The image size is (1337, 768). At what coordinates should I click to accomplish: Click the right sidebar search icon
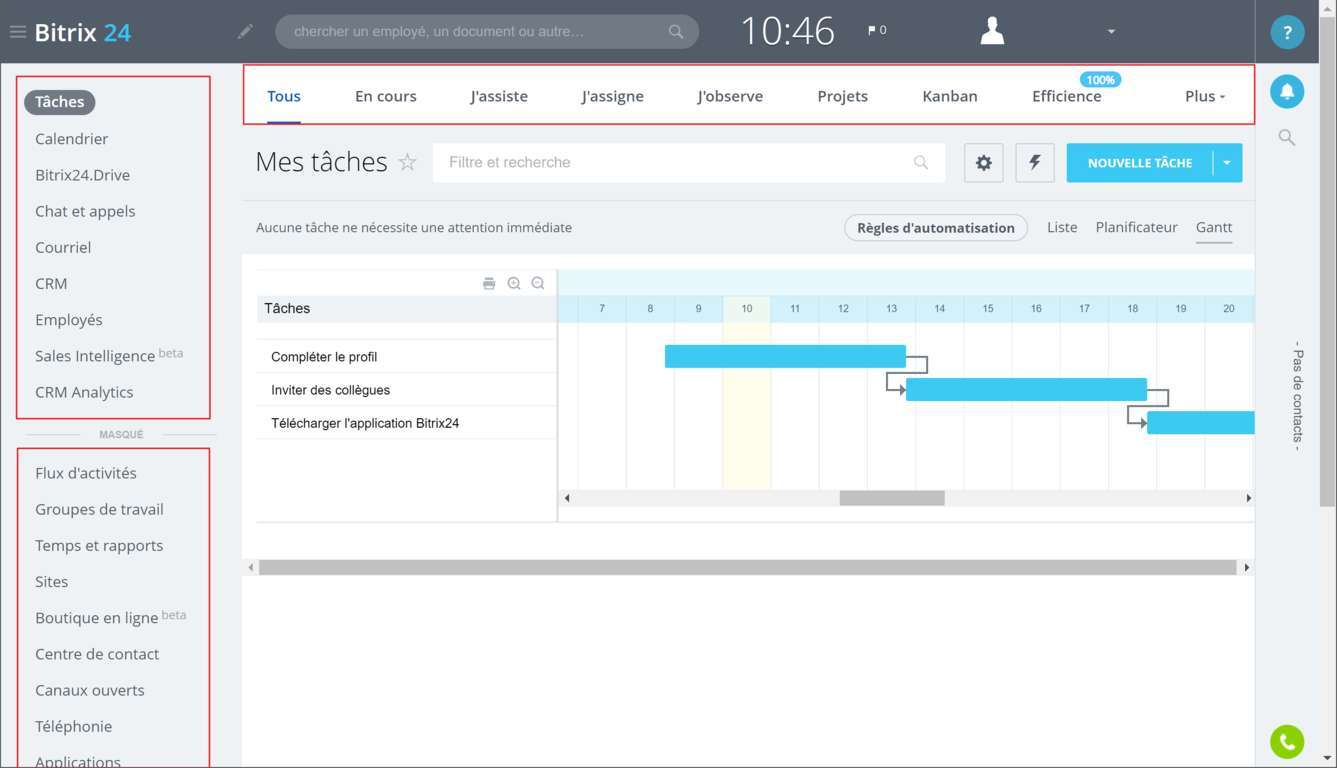(1287, 138)
